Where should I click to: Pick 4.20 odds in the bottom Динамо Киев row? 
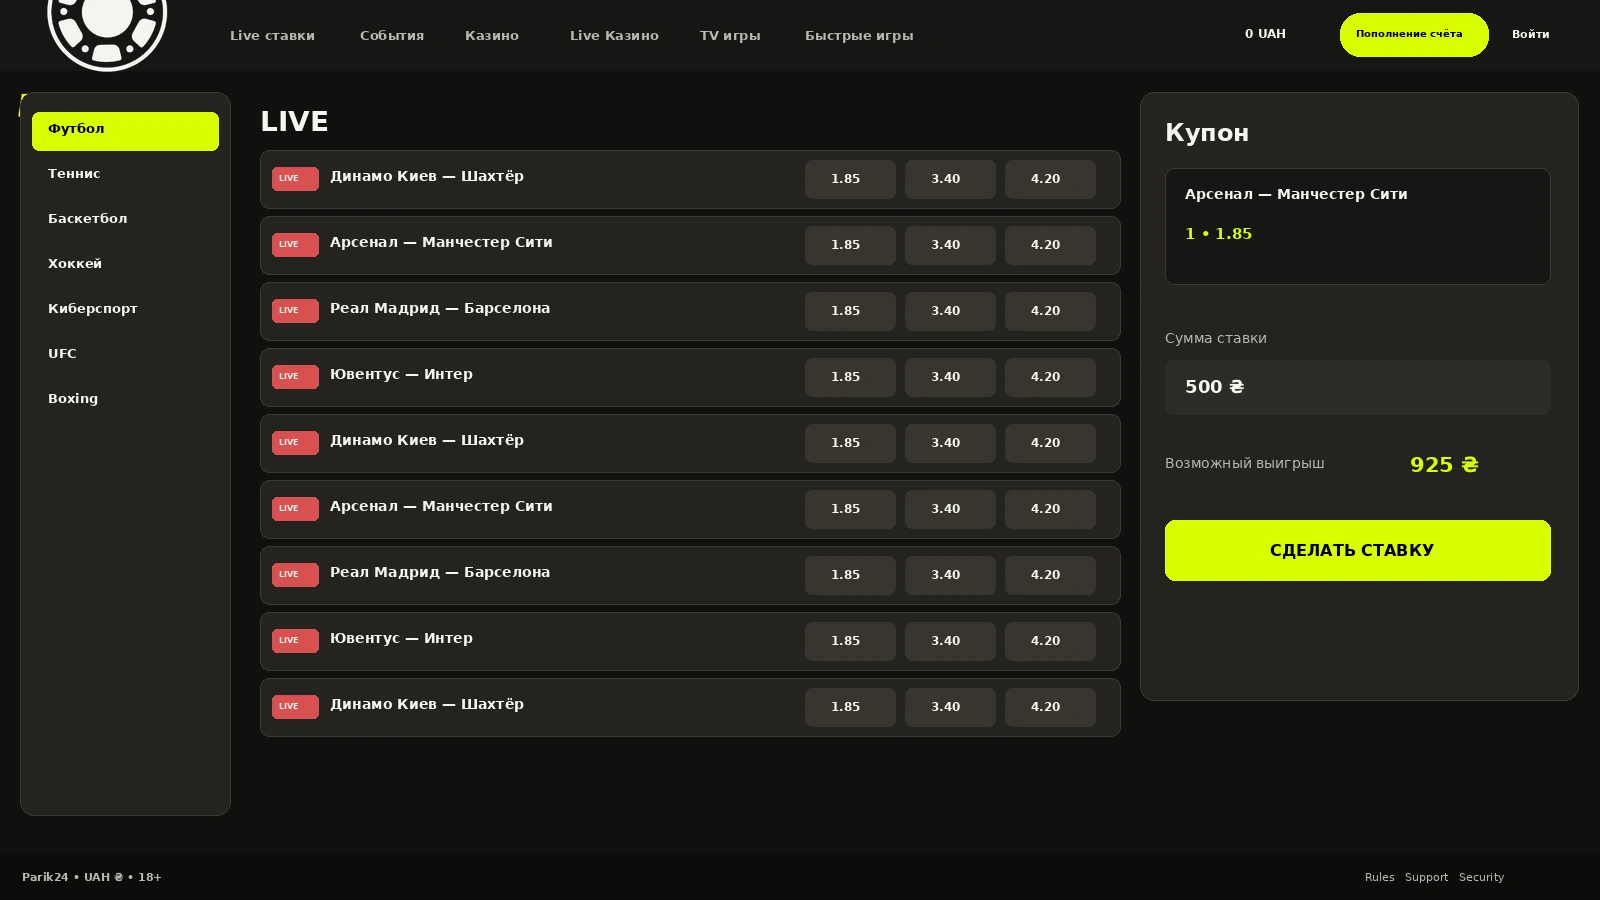1050,707
